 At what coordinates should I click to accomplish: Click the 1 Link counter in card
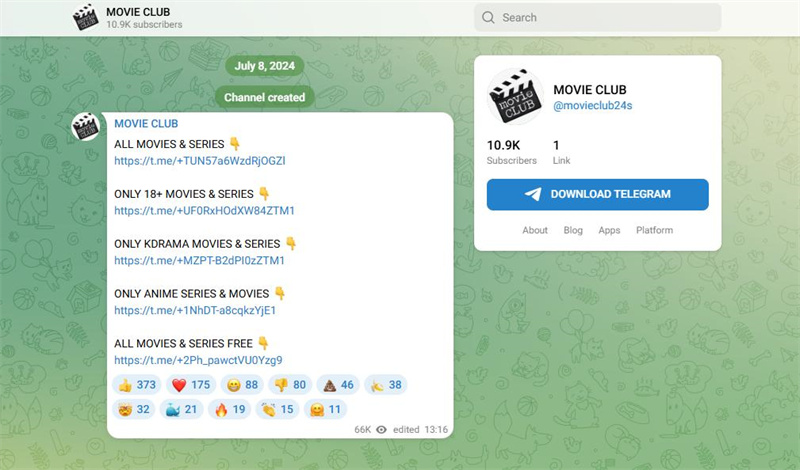tap(561, 152)
